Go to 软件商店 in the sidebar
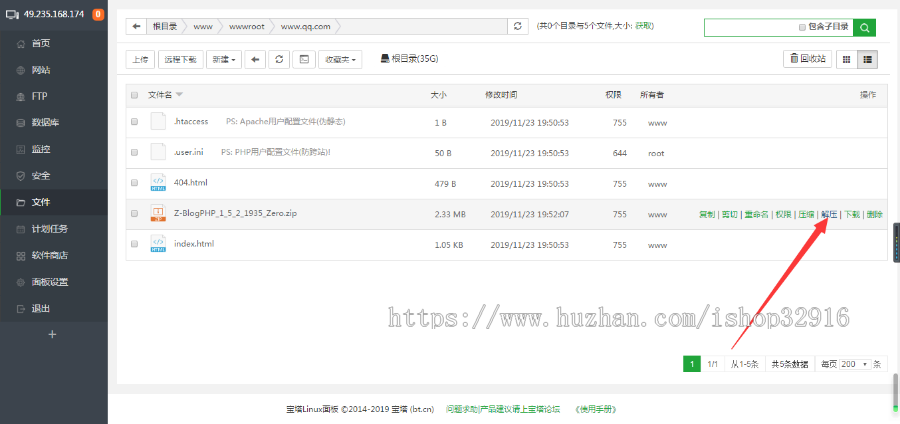The width and height of the screenshot is (900, 424). [50, 255]
